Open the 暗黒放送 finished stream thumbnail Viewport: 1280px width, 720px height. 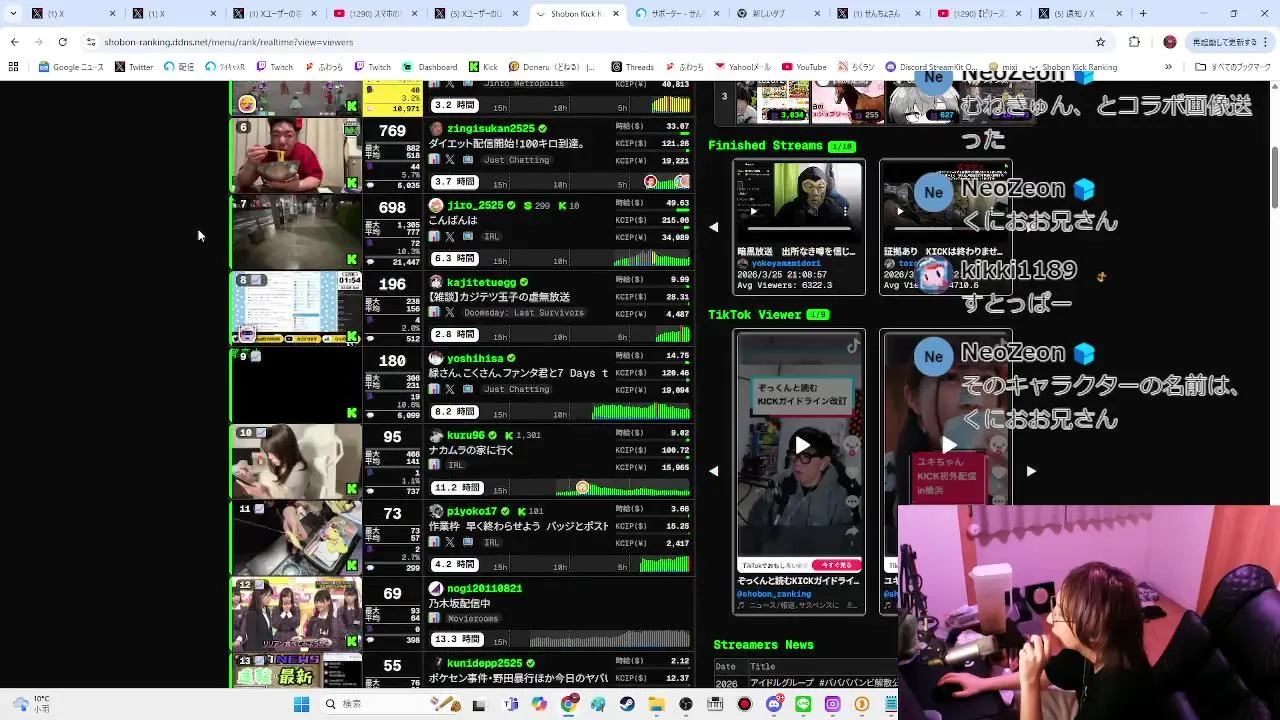799,202
